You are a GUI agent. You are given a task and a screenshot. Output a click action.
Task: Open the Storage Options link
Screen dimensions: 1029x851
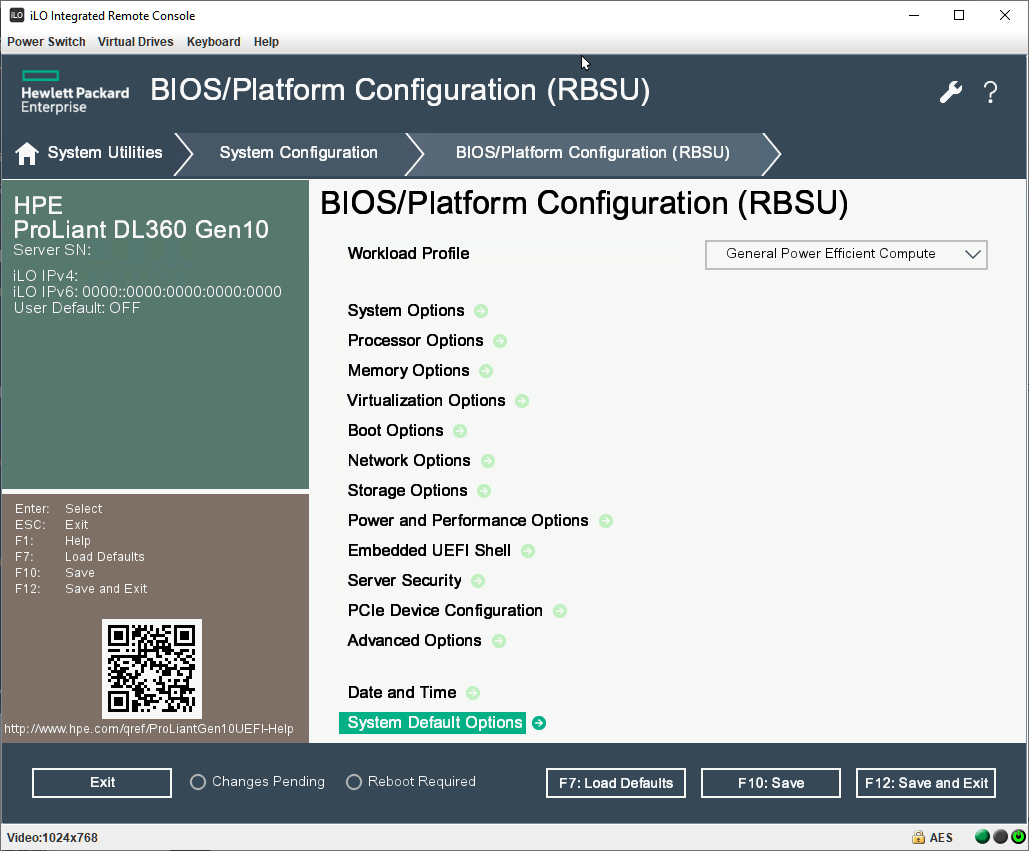[x=408, y=491]
